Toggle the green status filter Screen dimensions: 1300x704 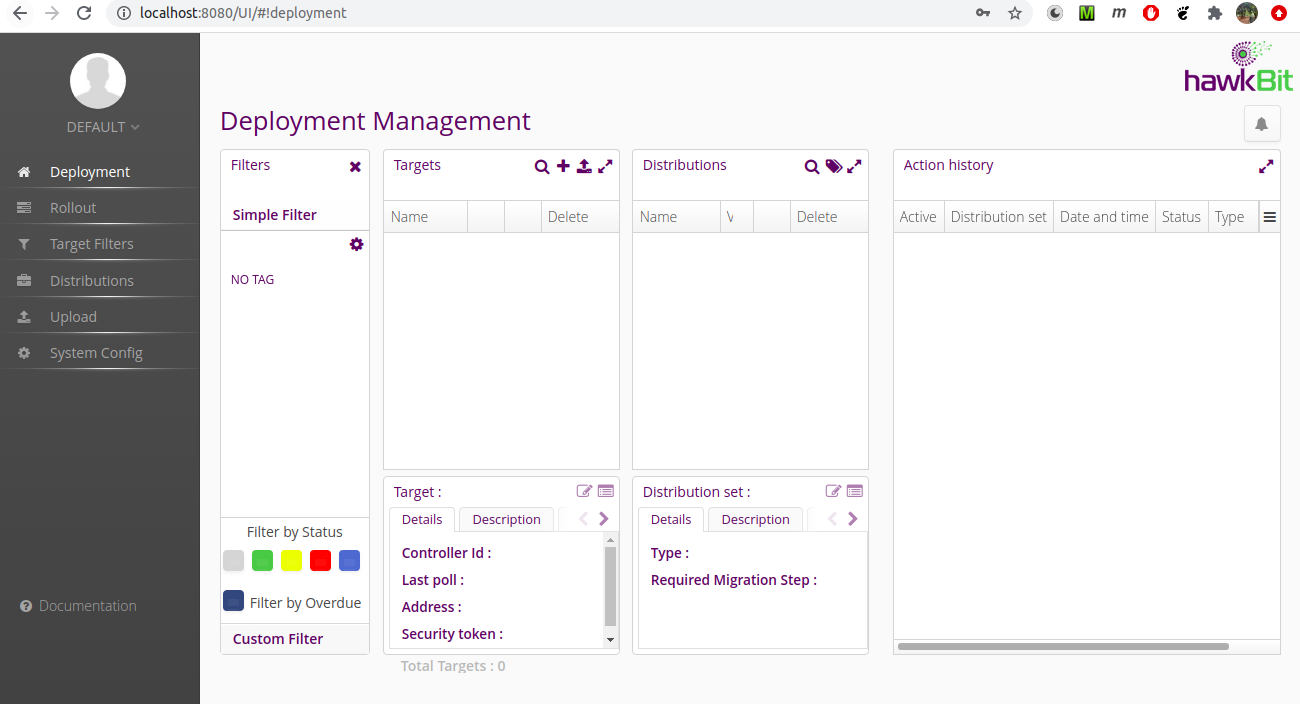[262, 560]
